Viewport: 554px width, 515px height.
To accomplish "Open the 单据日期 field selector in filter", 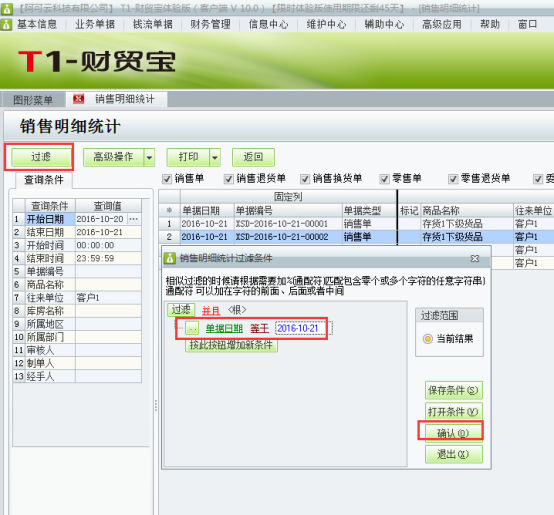I will click(x=224, y=328).
